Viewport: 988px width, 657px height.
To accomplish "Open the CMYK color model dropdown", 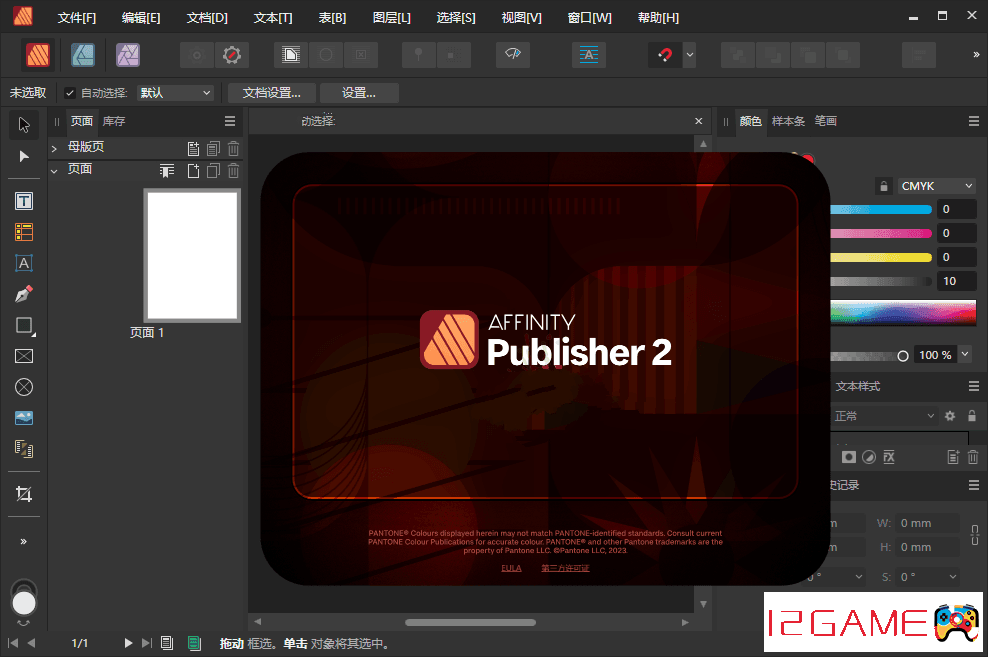I will coord(938,186).
